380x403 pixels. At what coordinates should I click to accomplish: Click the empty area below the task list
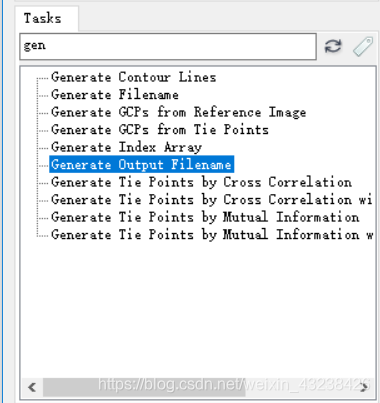[x=198, y=310]
